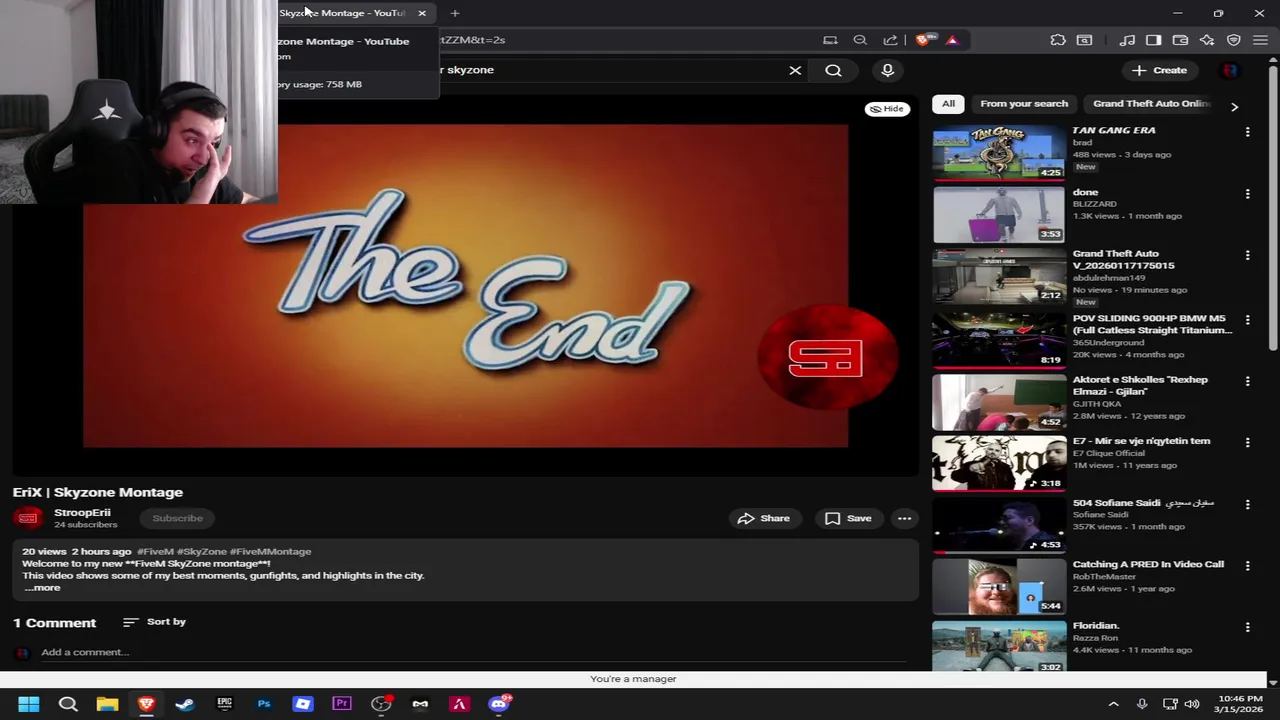Click the Subscribe button
1280x720 pixels.
point(178,518)
